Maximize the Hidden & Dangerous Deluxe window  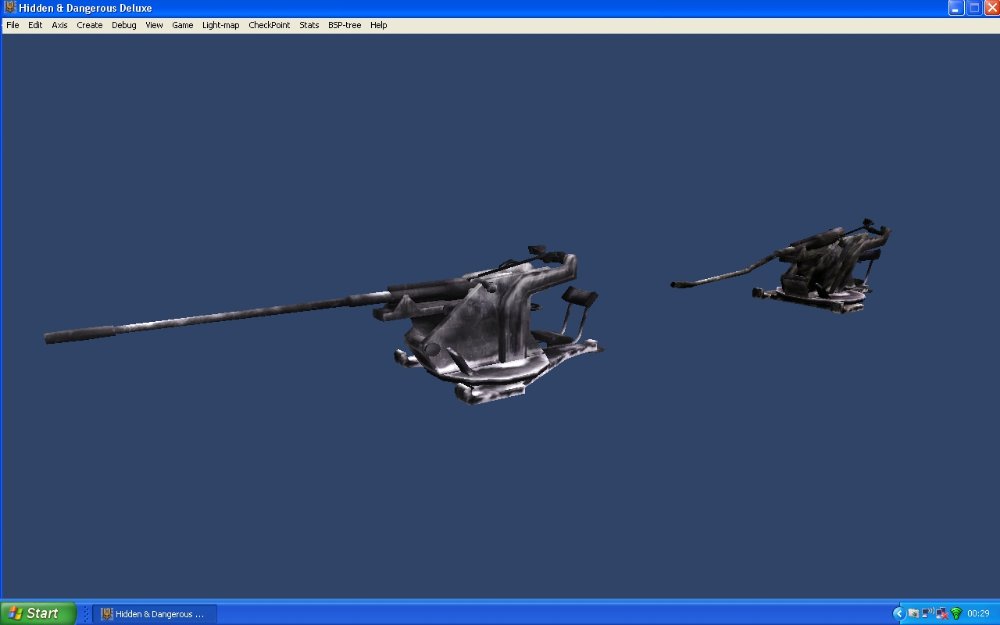974,8
